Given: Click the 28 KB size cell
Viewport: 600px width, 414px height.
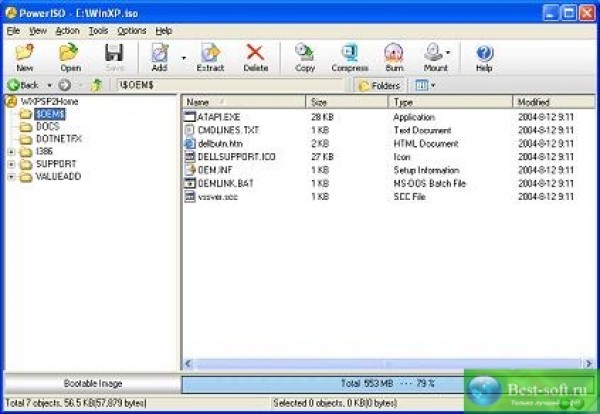Looking at the screenshot, I should point(322,117).
